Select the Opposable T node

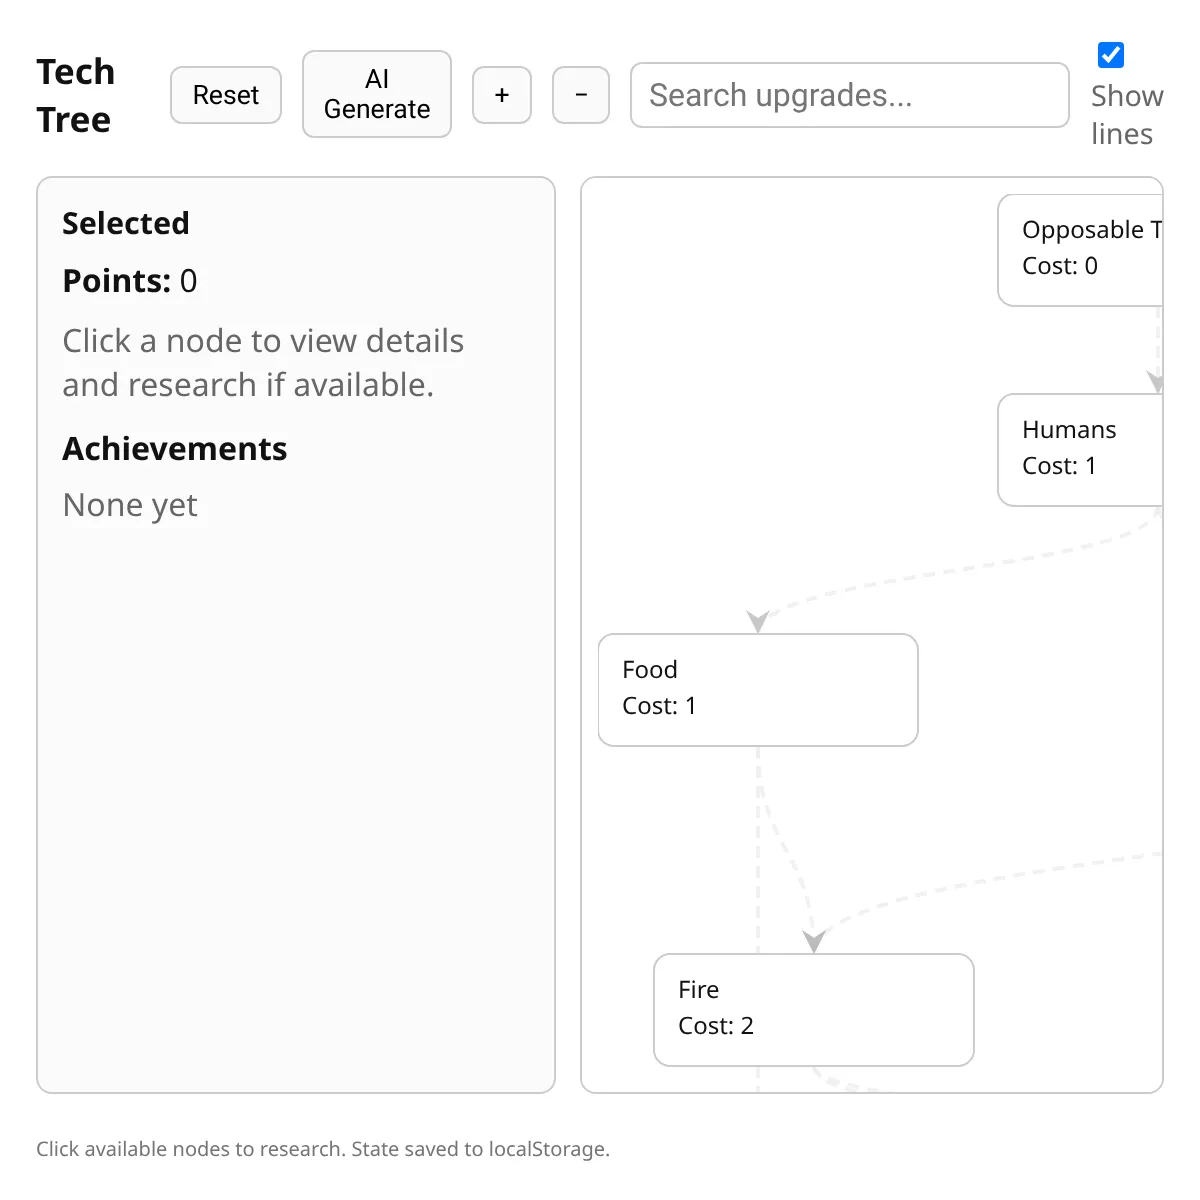click(1081, 250)
